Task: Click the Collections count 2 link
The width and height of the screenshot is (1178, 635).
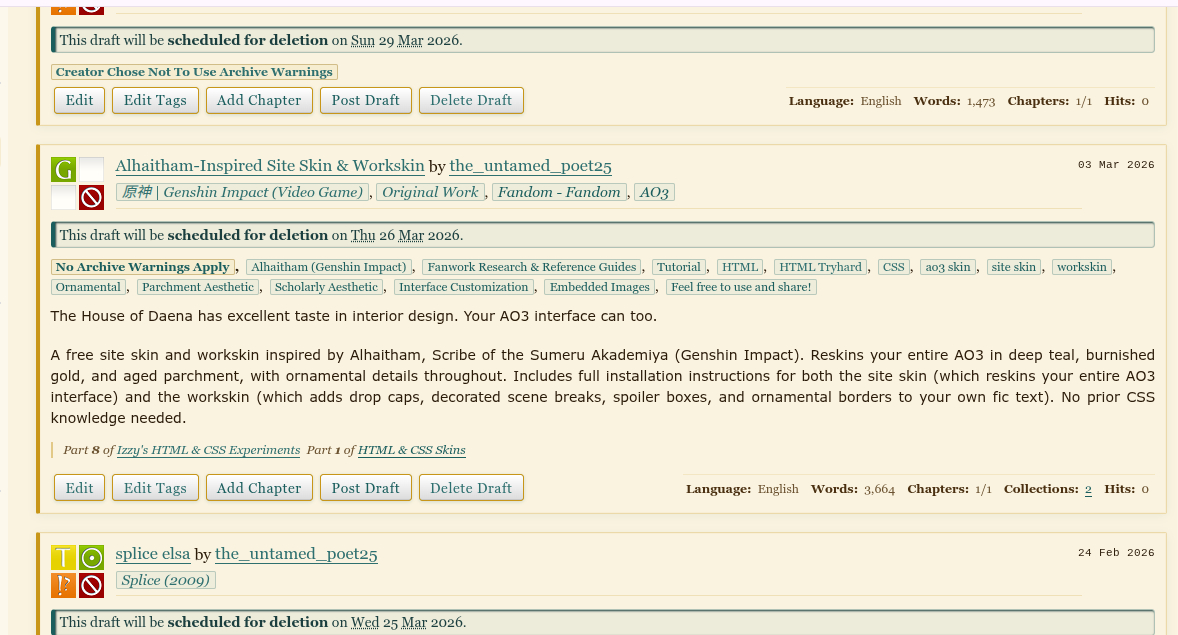Action: coord(1088,489)
